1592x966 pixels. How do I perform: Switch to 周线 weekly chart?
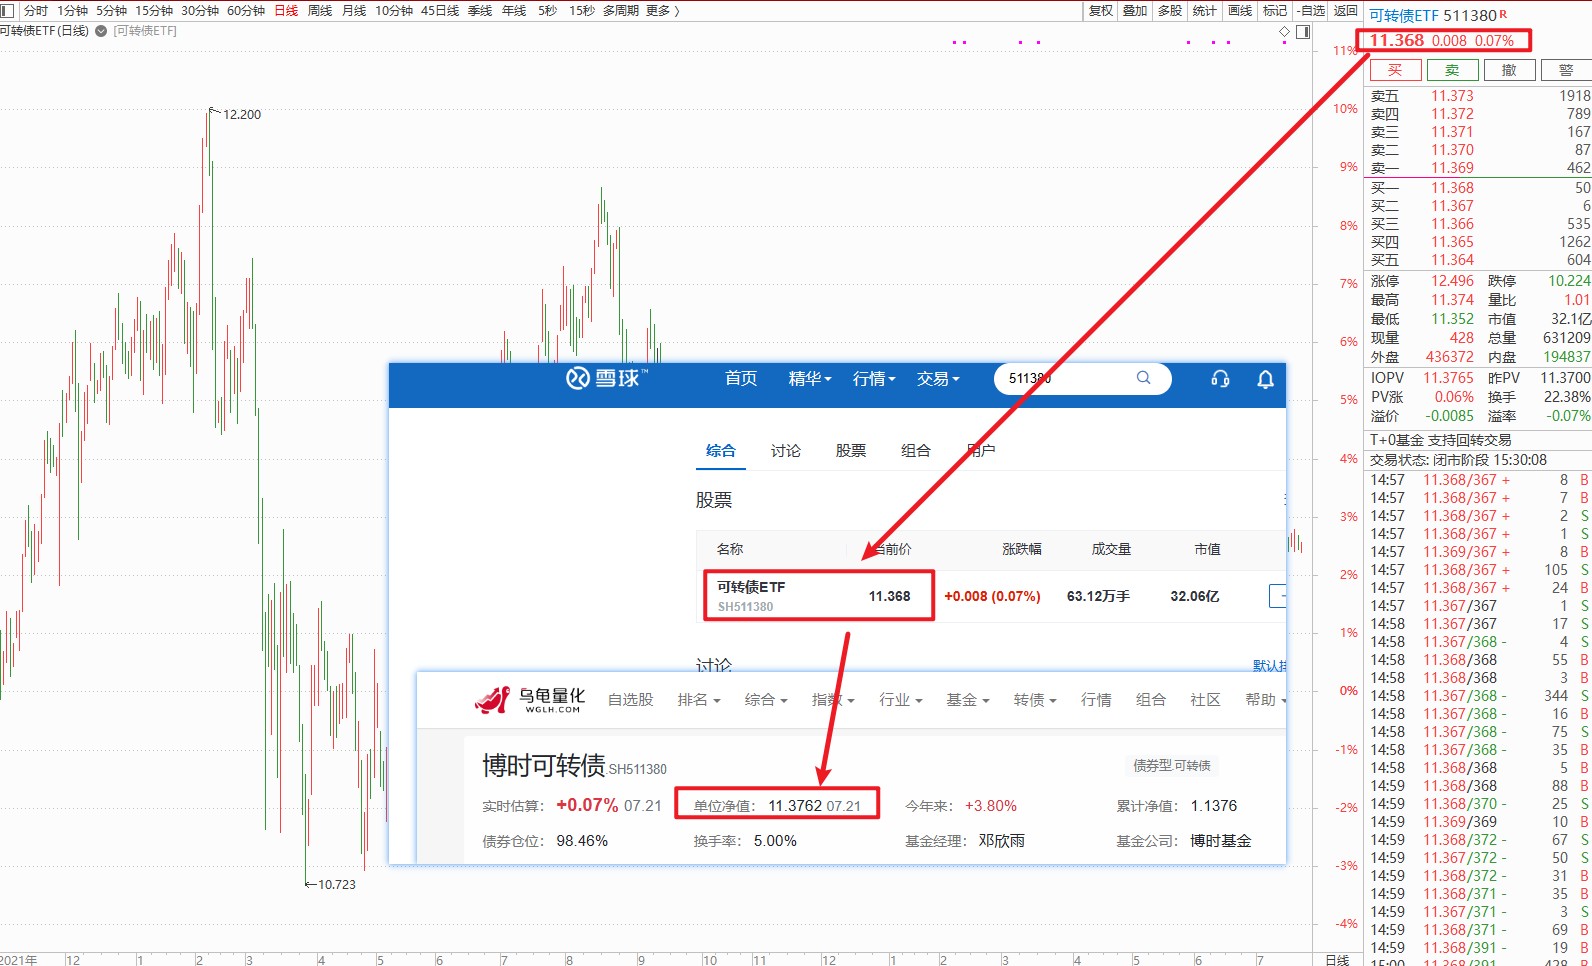[320, 10]
